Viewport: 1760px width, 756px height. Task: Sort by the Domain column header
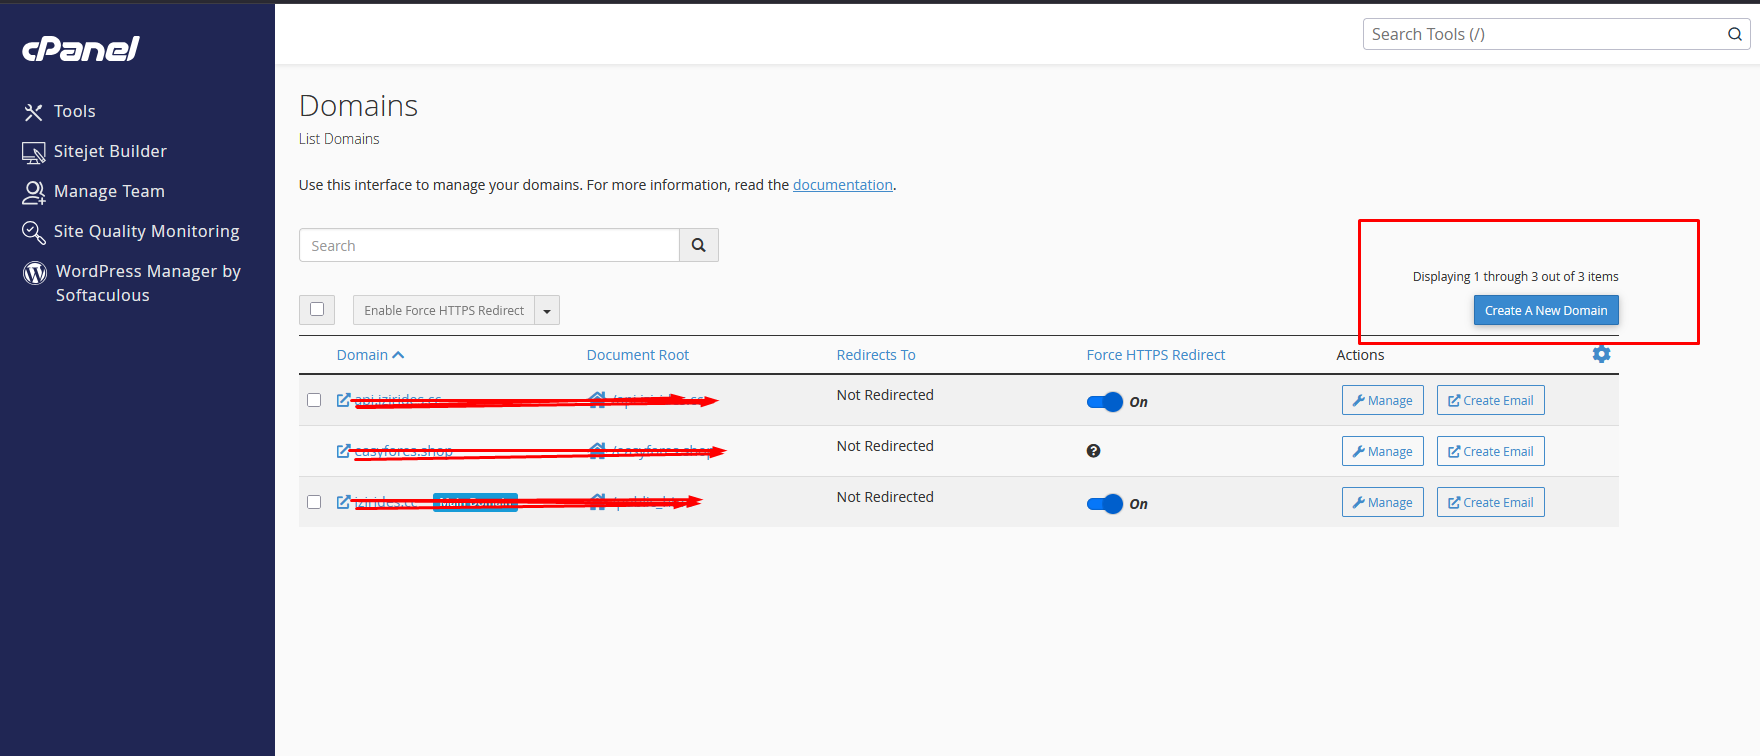click(362, 355)
